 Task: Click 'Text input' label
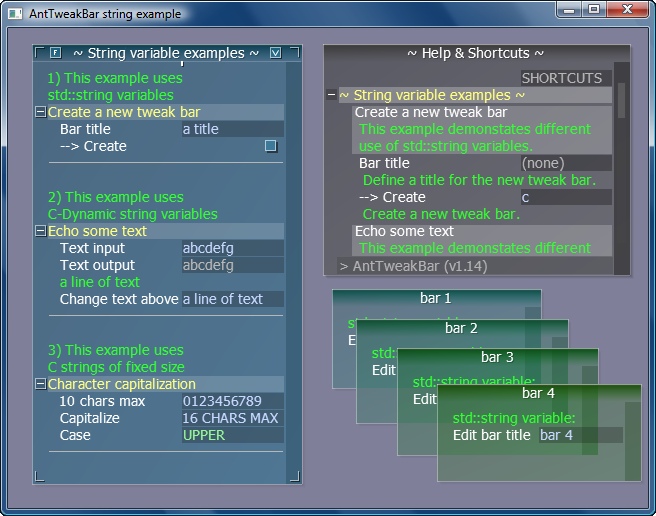point(92,248)
